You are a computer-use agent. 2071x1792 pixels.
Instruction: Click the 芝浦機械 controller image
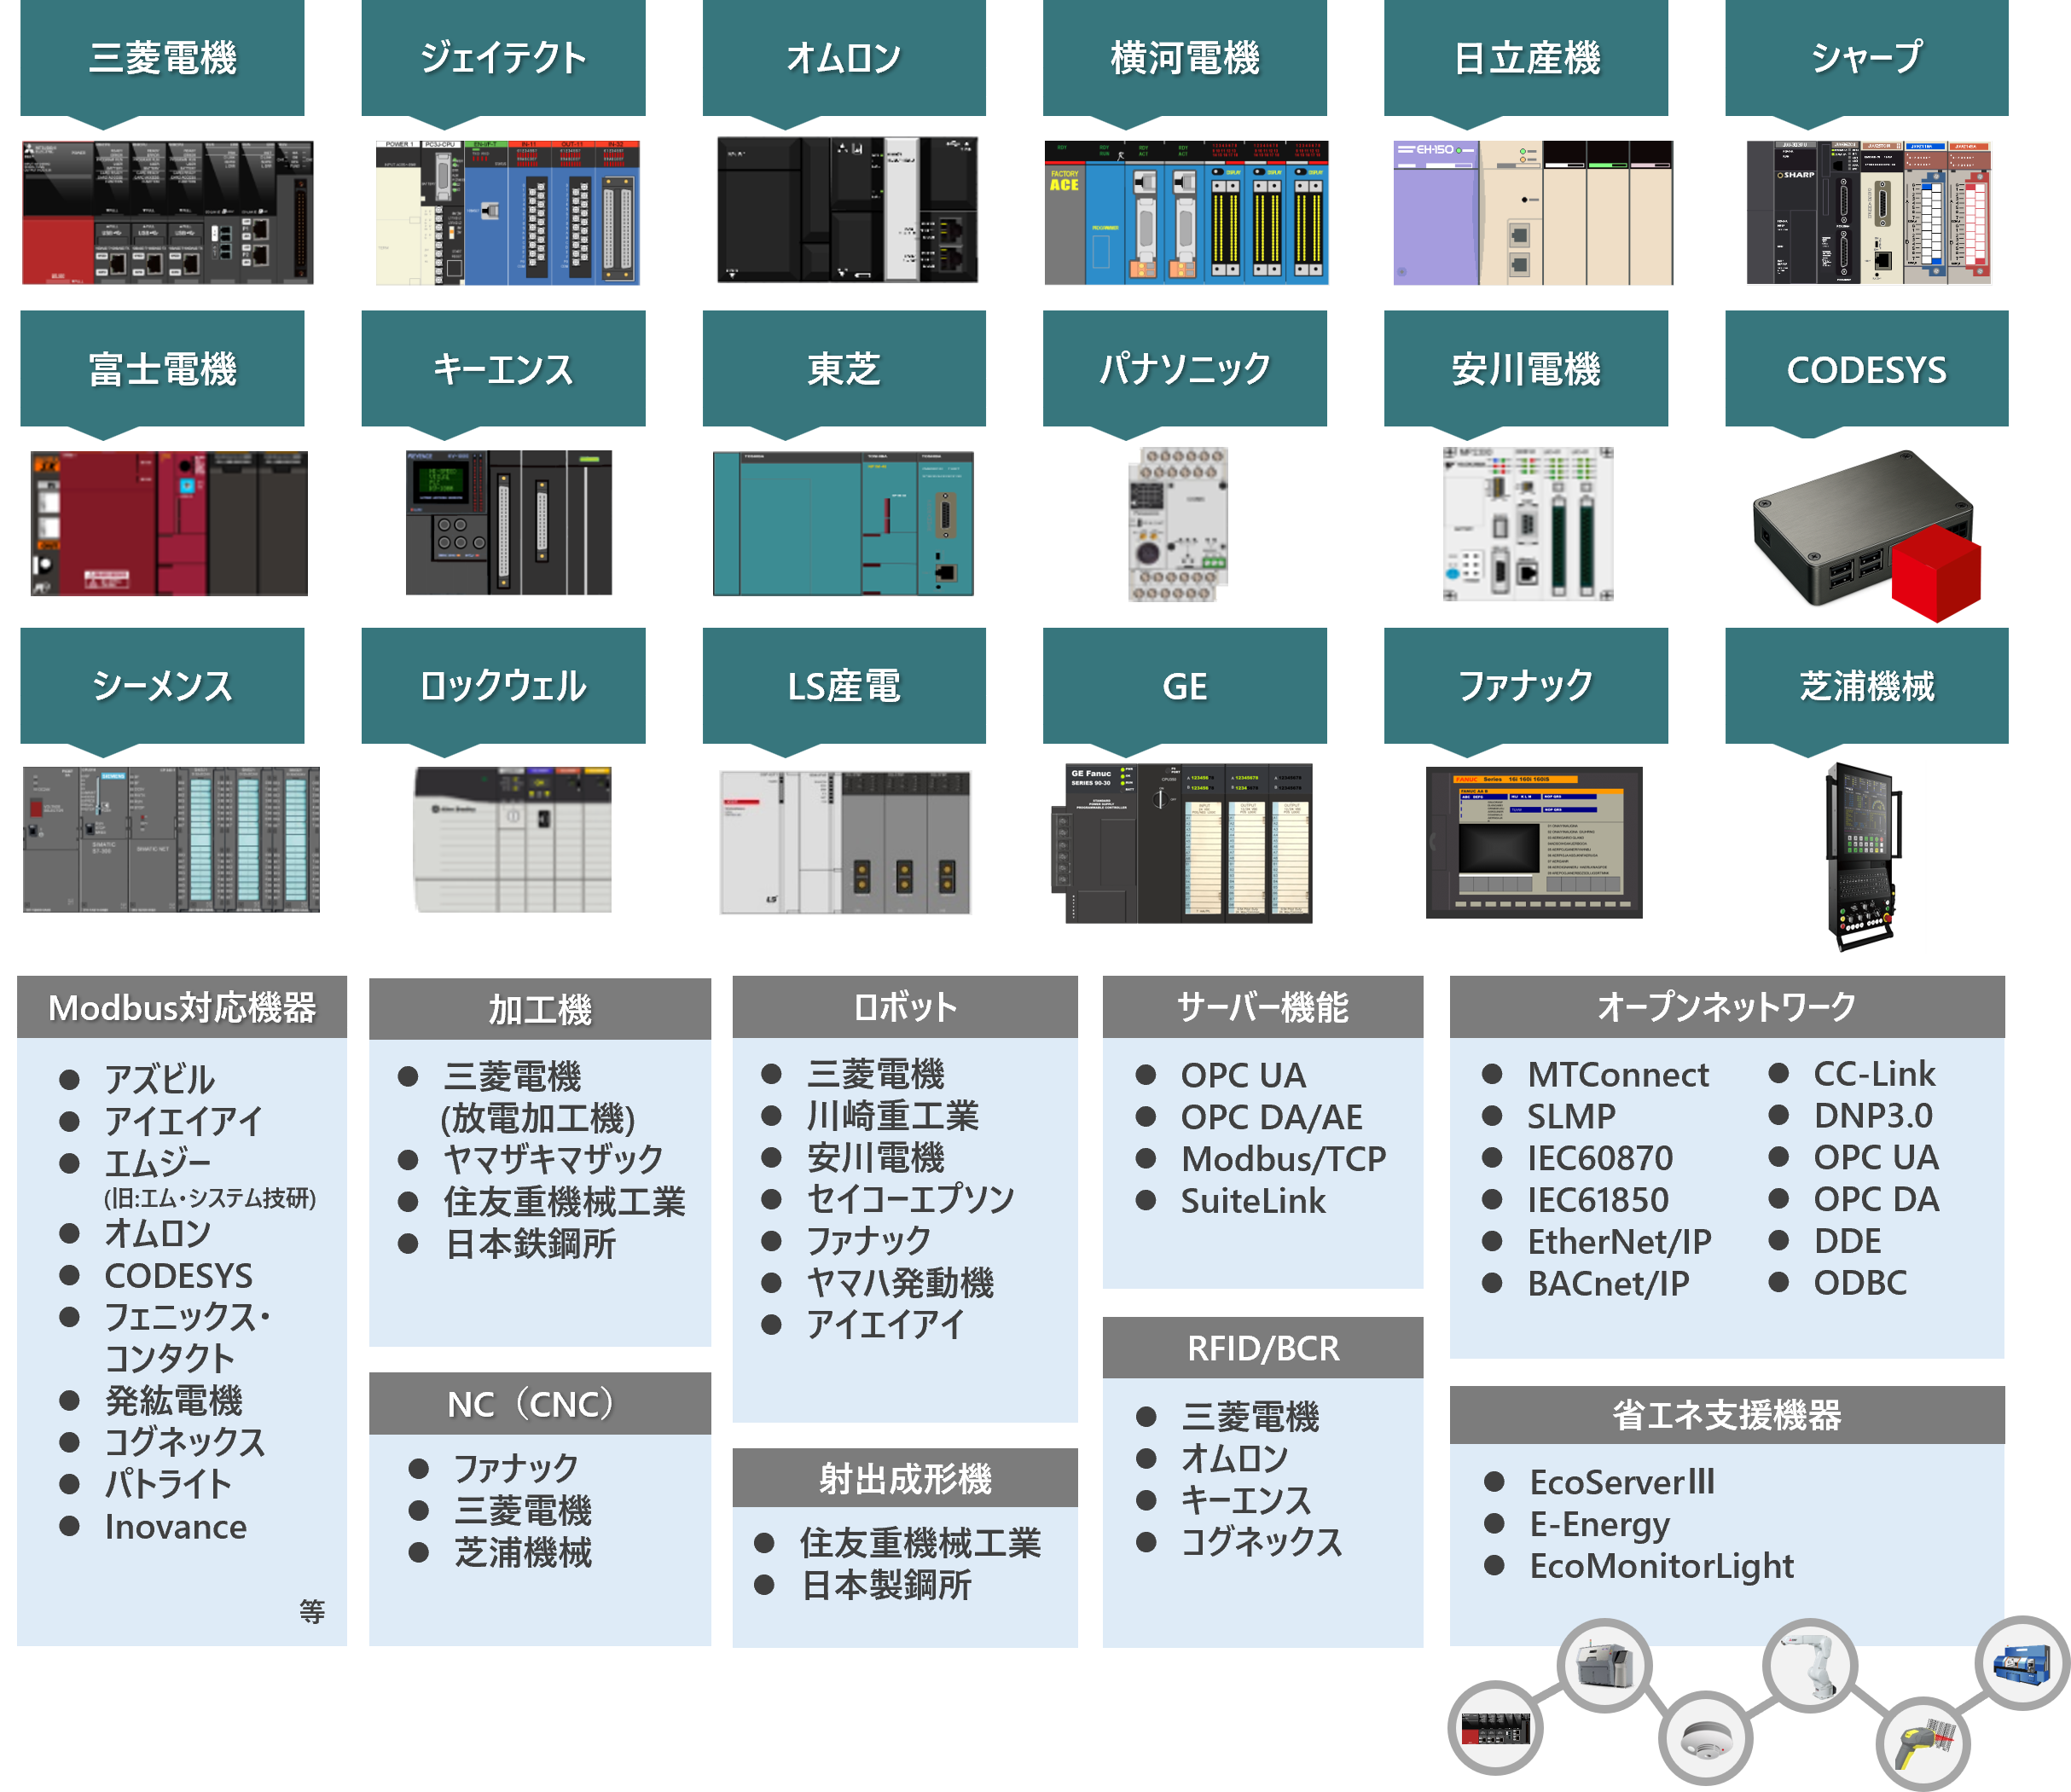(1863, 856)
